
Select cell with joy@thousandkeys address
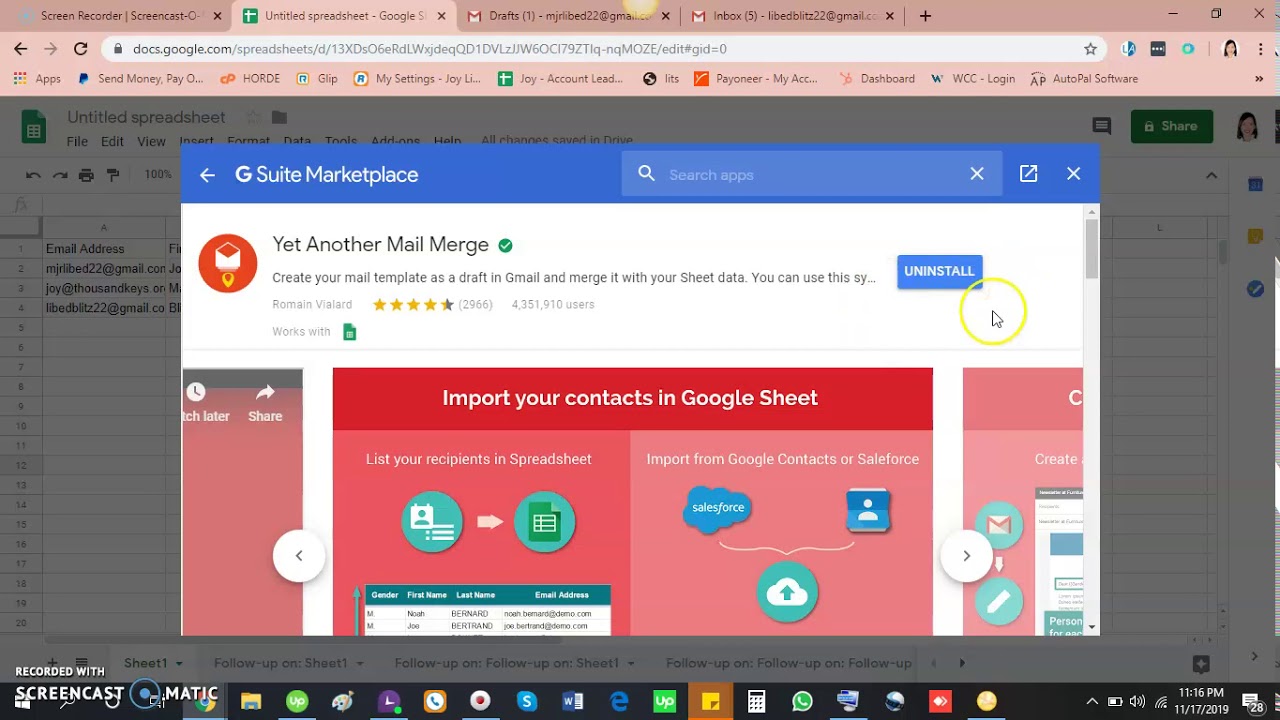105,289
